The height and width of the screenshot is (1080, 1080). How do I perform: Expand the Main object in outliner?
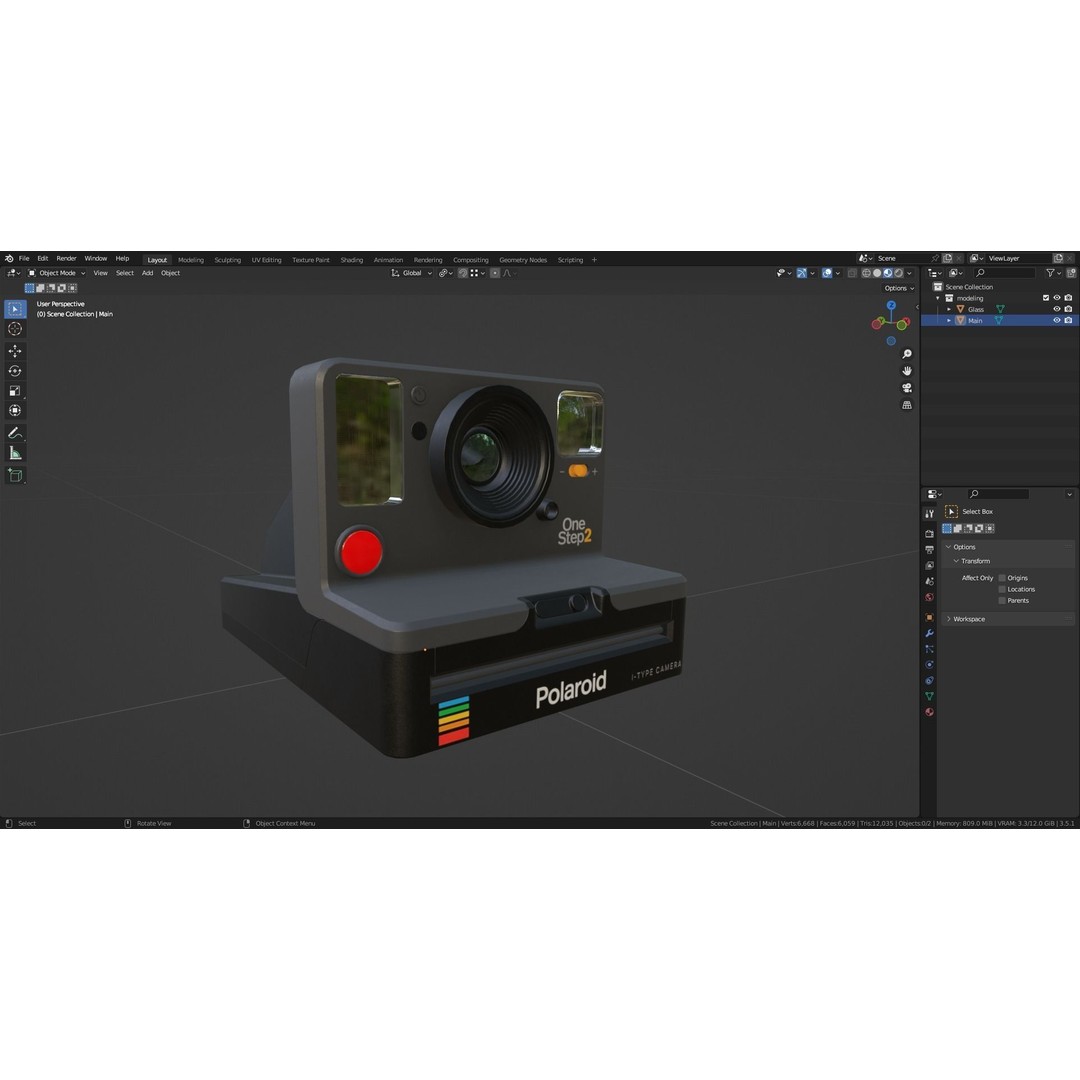(x=949, y=320)
